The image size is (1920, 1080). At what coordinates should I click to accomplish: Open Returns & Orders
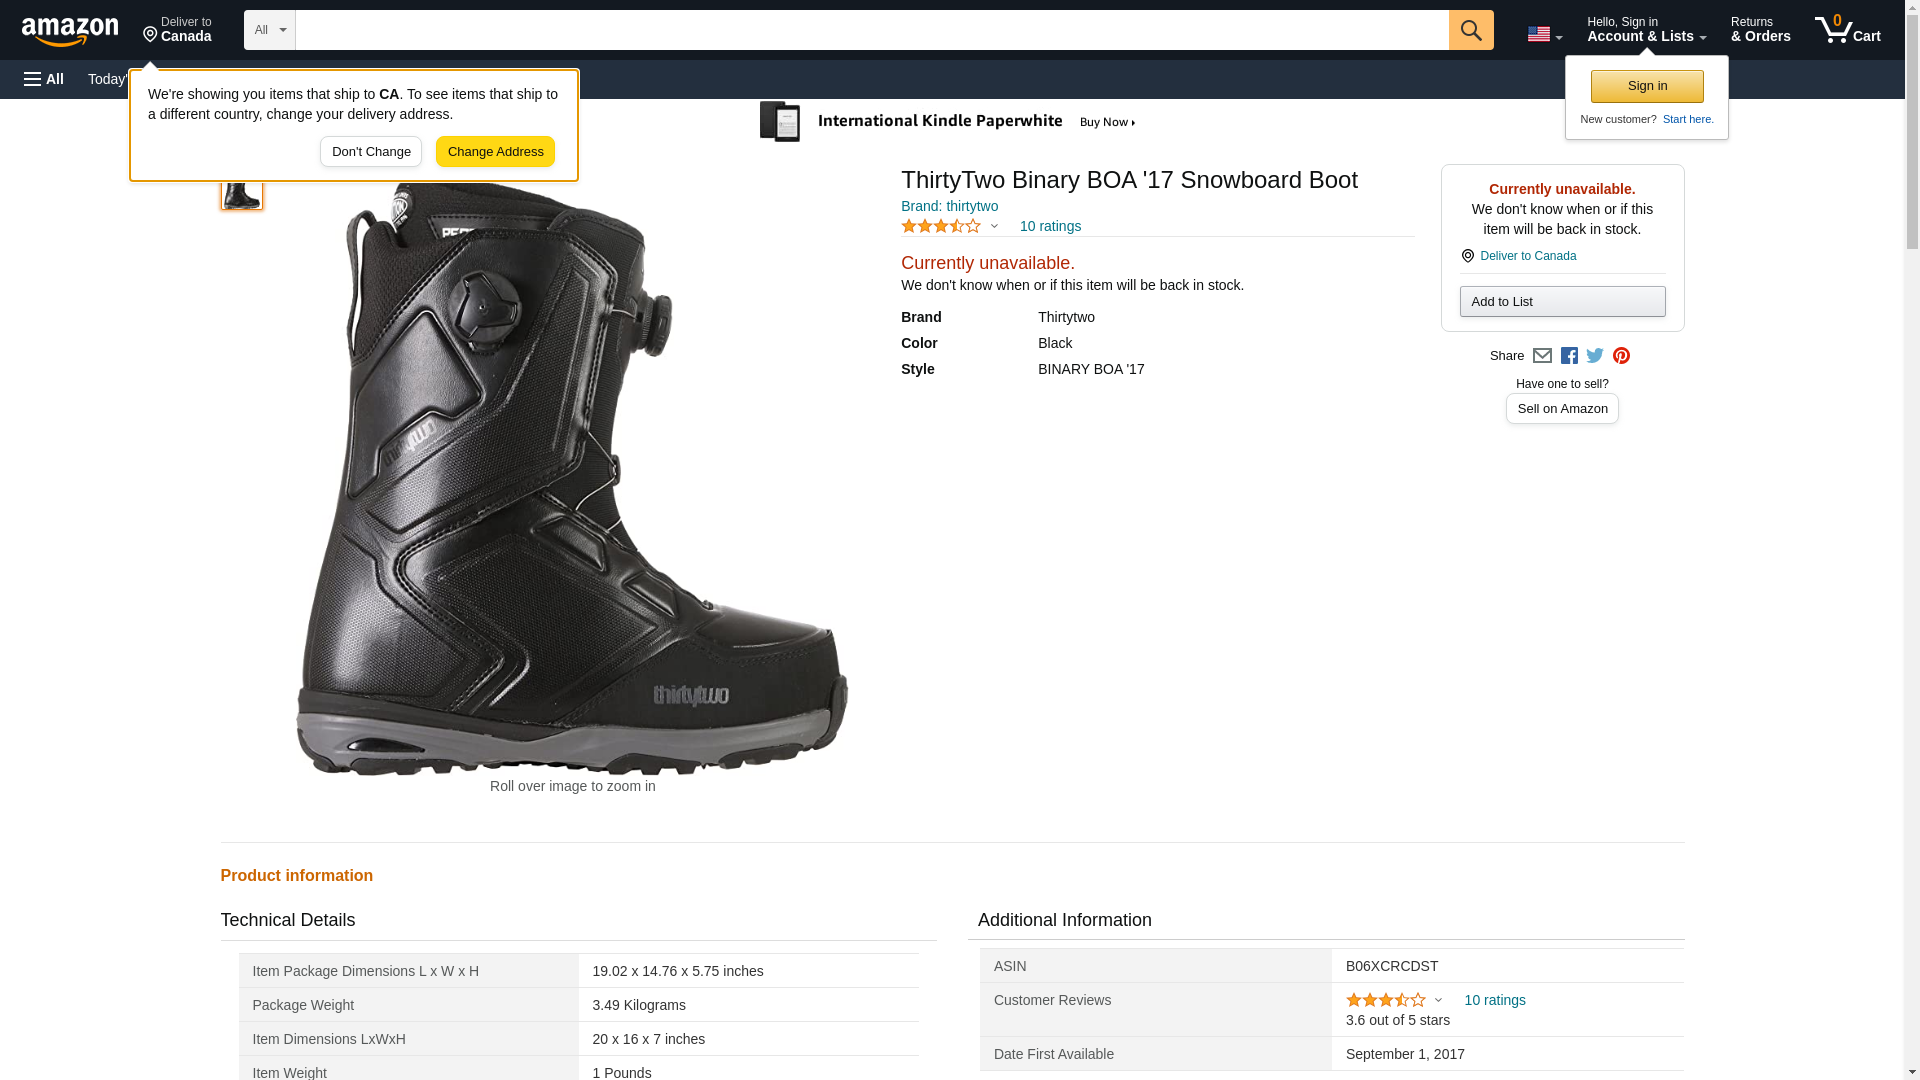pos(1760,30)
